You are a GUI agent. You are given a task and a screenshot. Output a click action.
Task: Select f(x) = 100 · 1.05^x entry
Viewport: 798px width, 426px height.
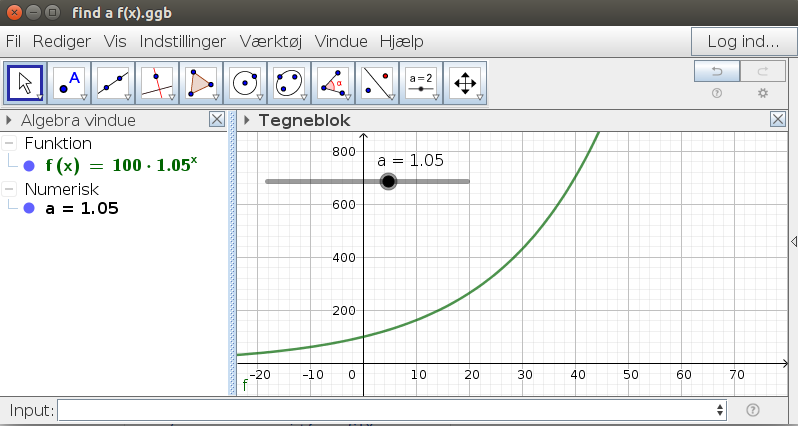click(121, 165)
